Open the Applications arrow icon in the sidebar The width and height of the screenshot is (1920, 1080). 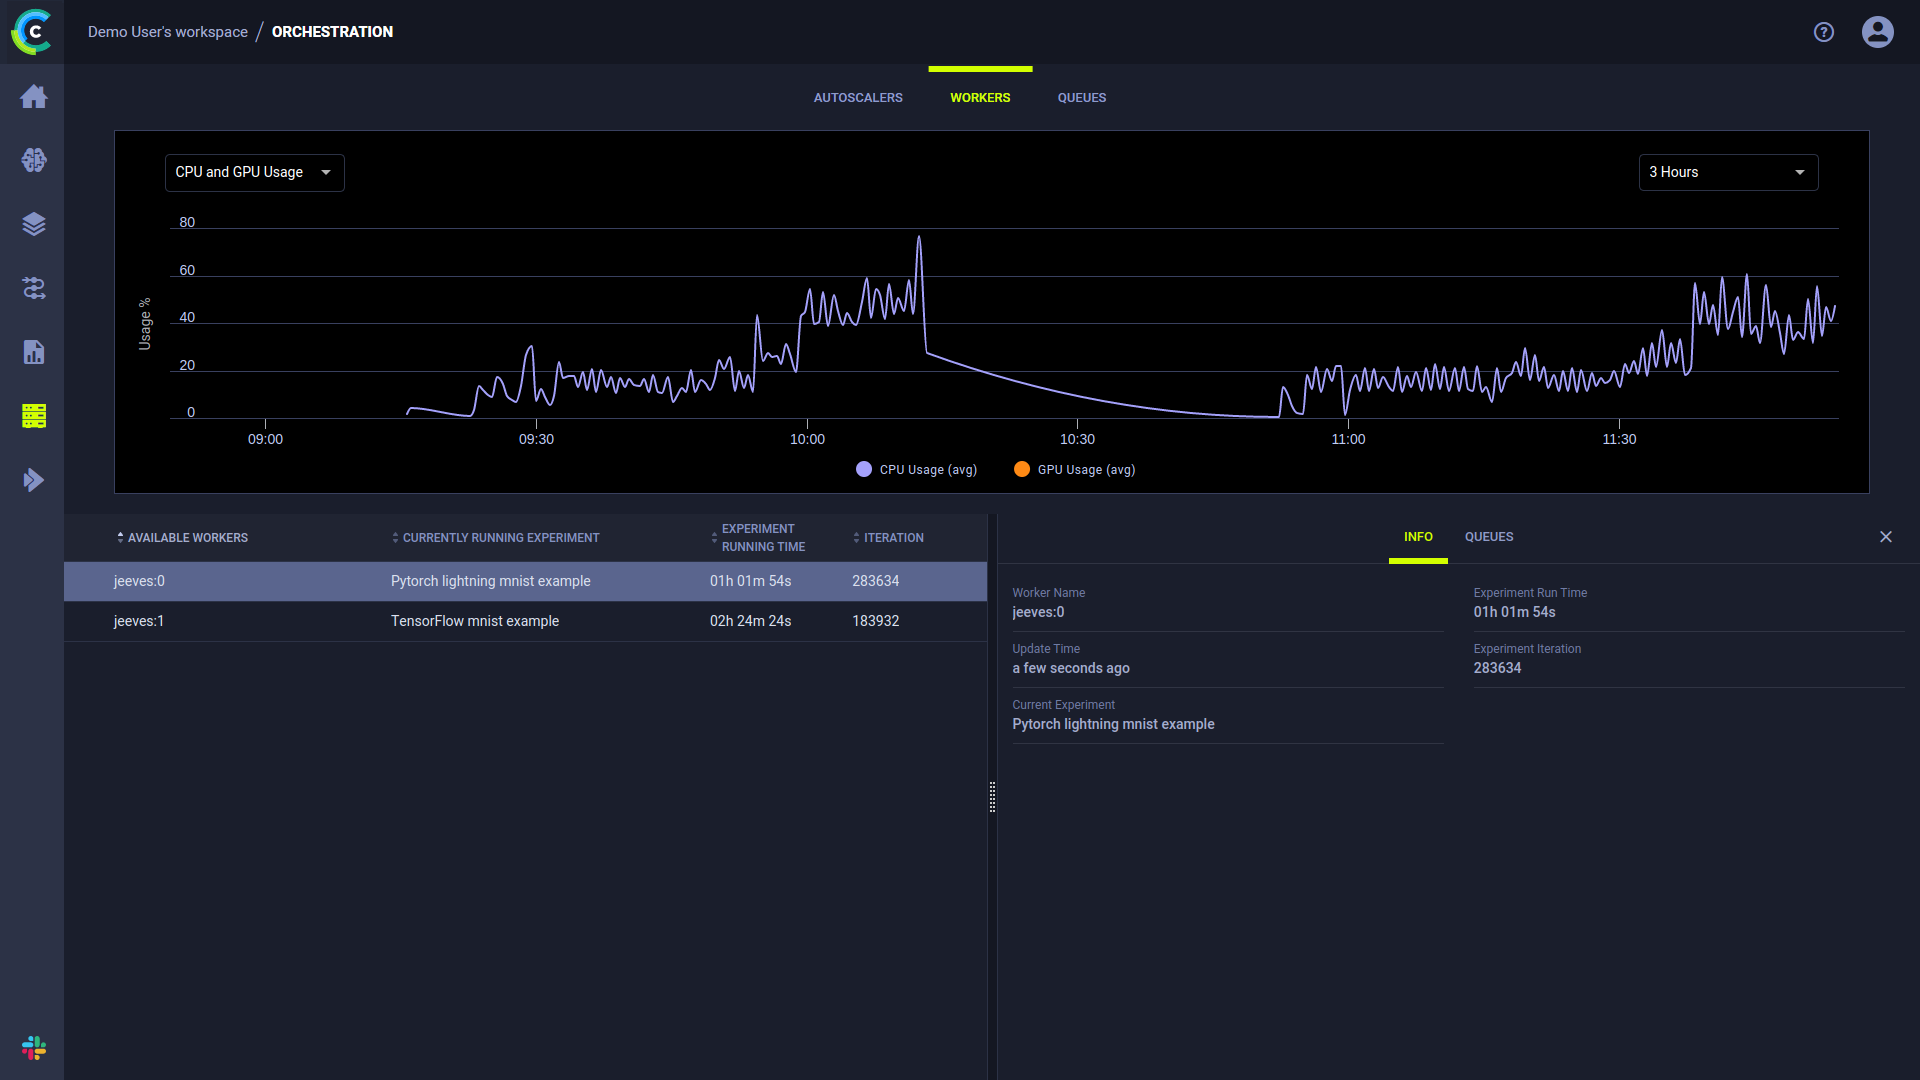tap(33, 480)
